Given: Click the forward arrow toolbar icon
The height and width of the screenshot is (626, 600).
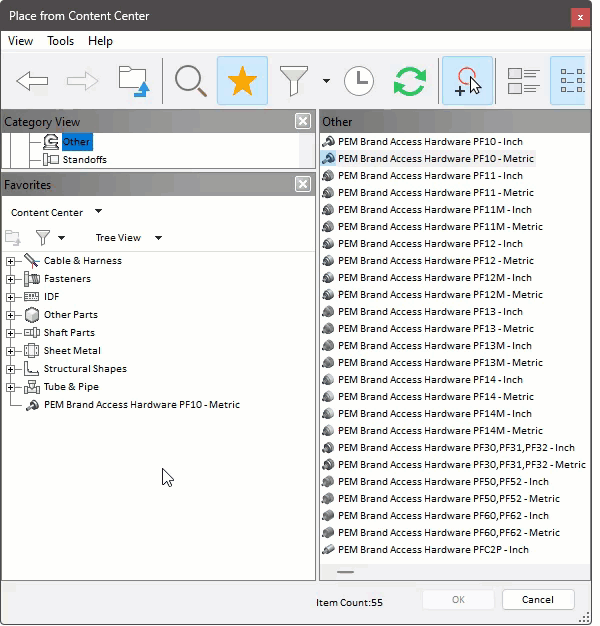Looking at the screenshot, I should point(82,81).
